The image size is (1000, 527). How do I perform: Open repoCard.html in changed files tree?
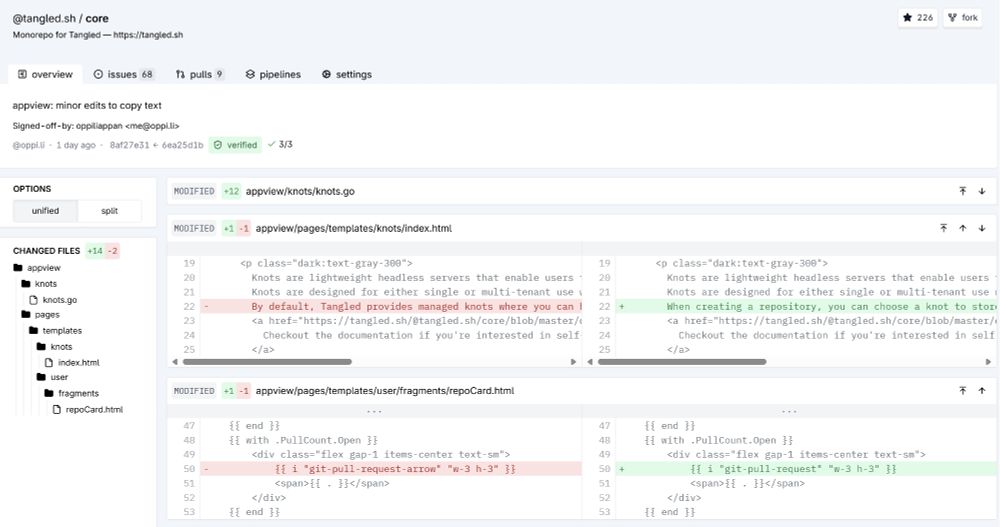click(88, 410)
